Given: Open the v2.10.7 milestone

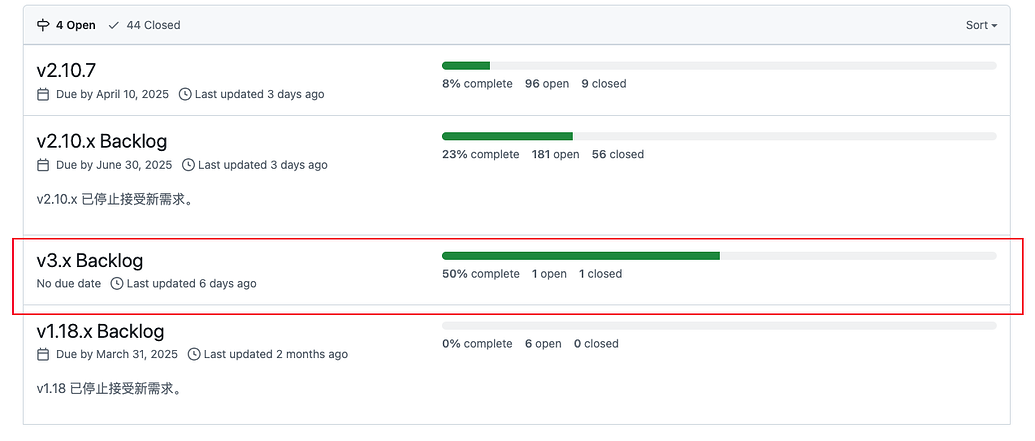Looking at the screenshot, I should [x=66, y=70].
